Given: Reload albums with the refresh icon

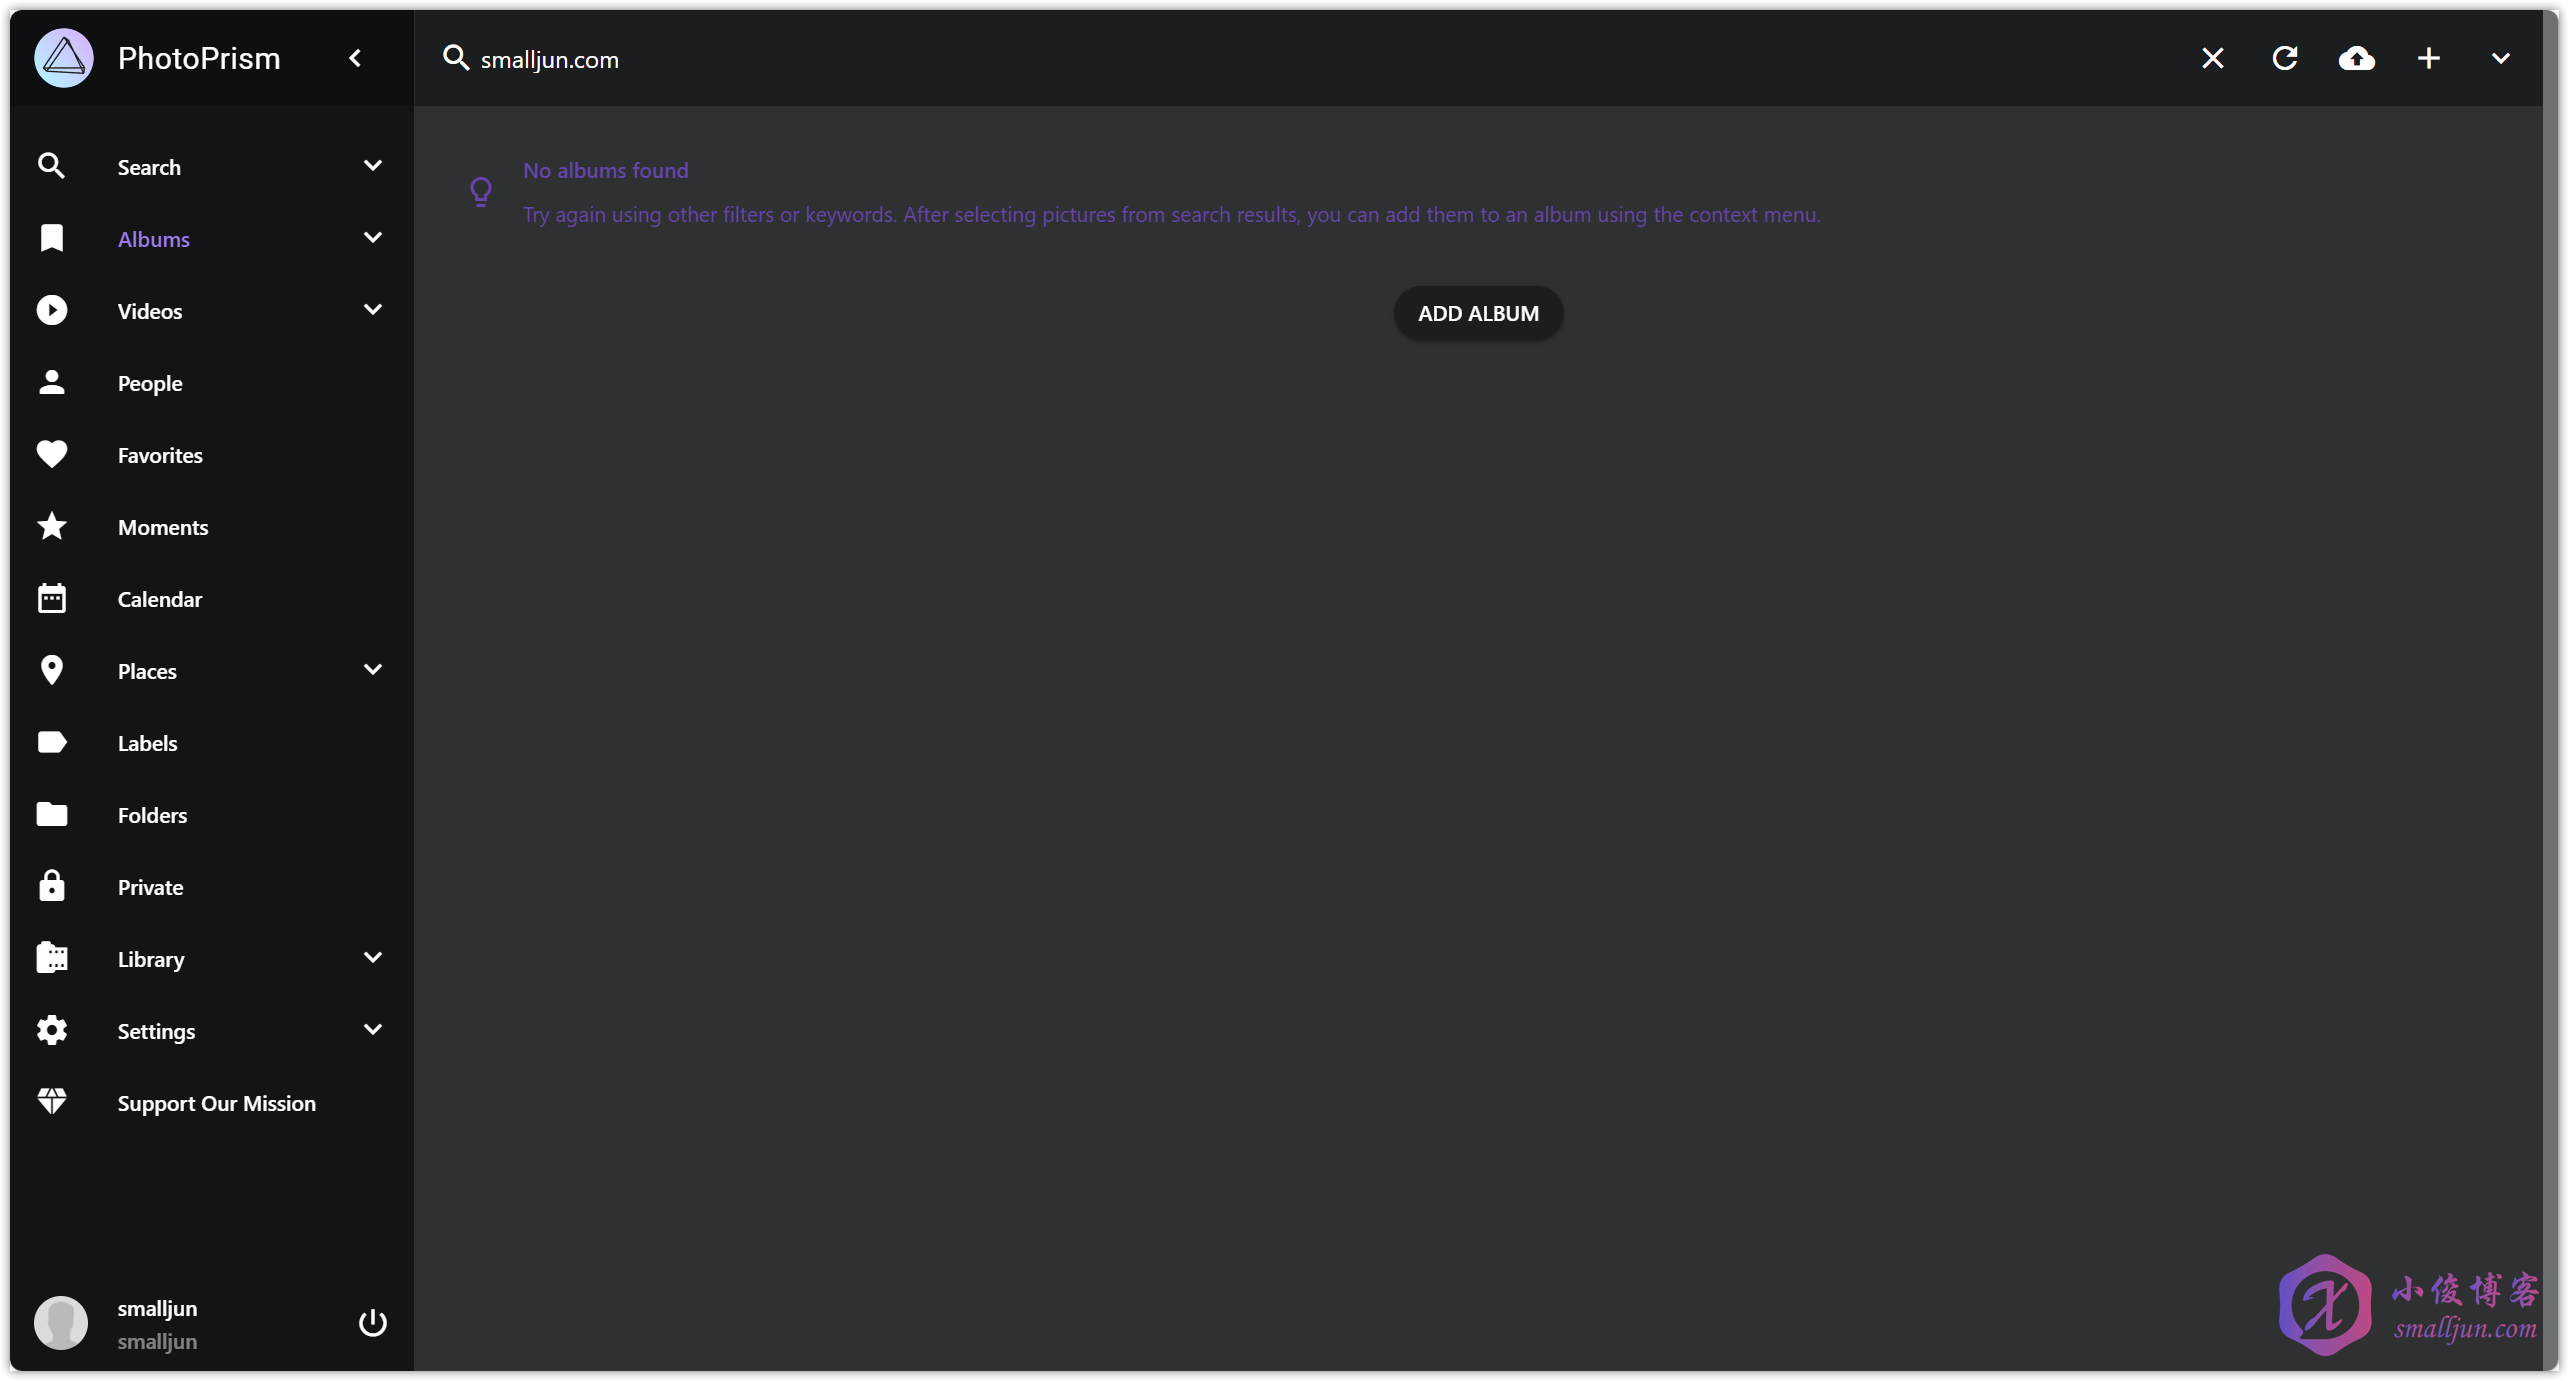Looking at the screenshot, I should click(x=2284, y=58).
